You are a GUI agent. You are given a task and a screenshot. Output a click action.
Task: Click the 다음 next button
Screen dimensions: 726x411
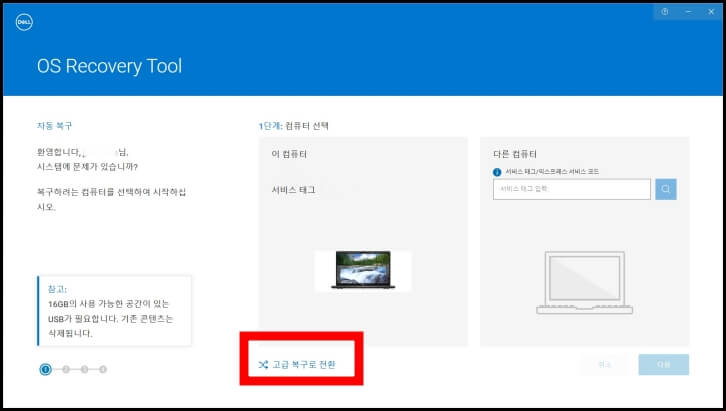(663, 365)
